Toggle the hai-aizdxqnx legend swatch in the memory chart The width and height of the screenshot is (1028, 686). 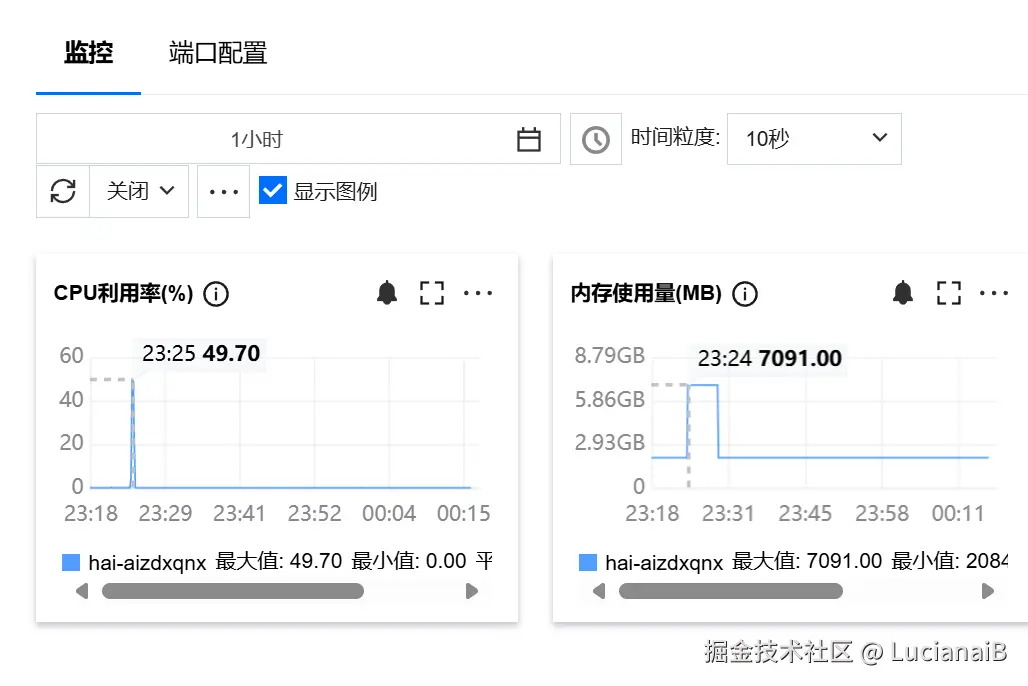(588, 562)
